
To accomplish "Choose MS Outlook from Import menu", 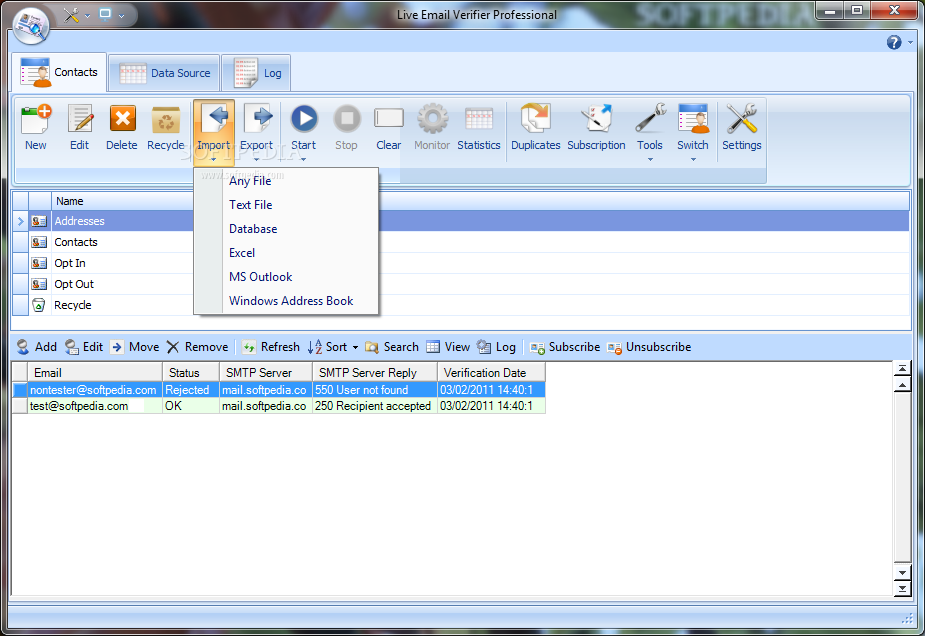I will pos(286,277).
